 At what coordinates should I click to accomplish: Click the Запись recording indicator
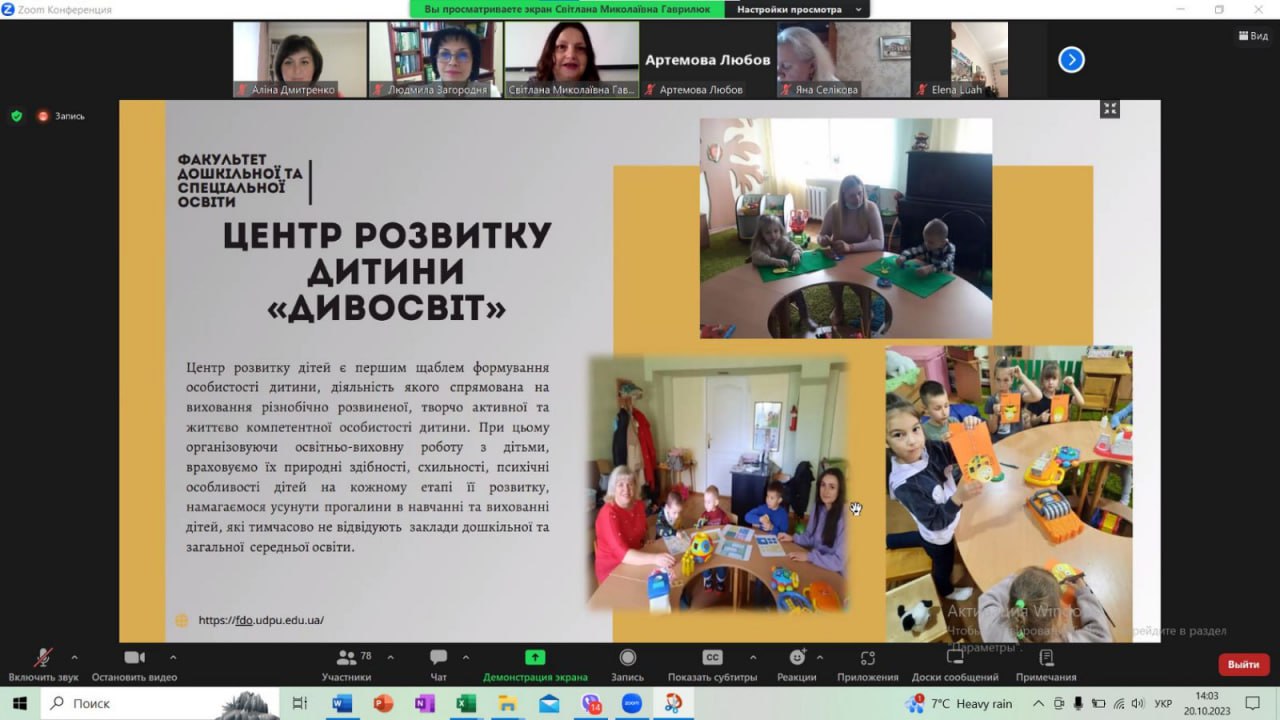click(x=61, y=116)
